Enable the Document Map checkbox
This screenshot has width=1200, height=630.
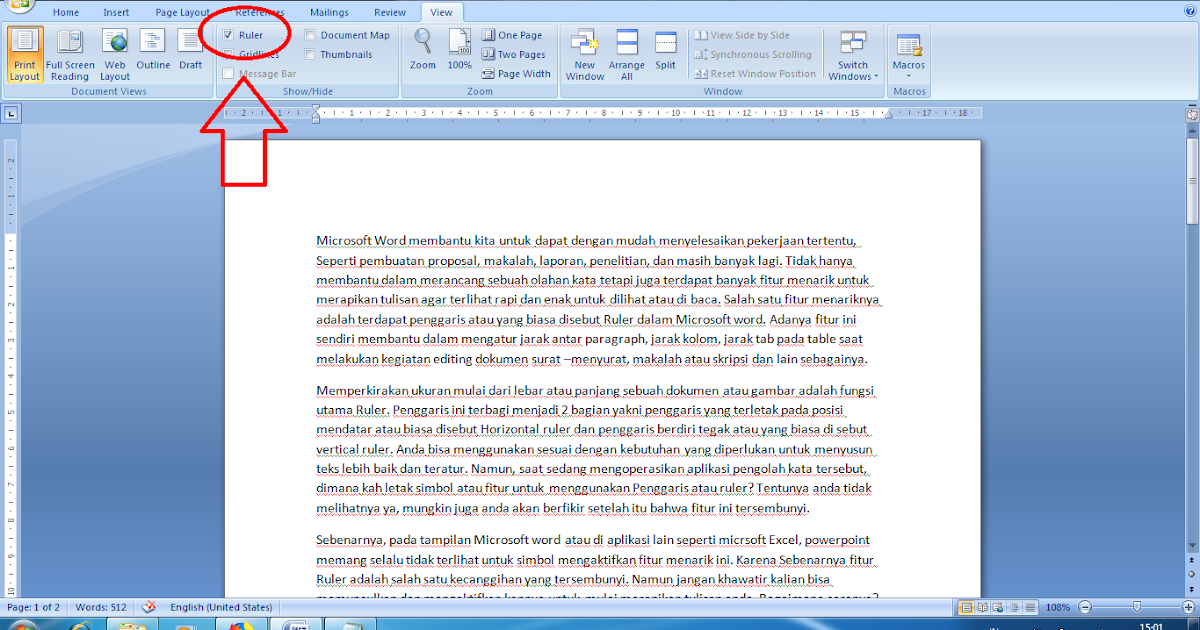point(310,35)
